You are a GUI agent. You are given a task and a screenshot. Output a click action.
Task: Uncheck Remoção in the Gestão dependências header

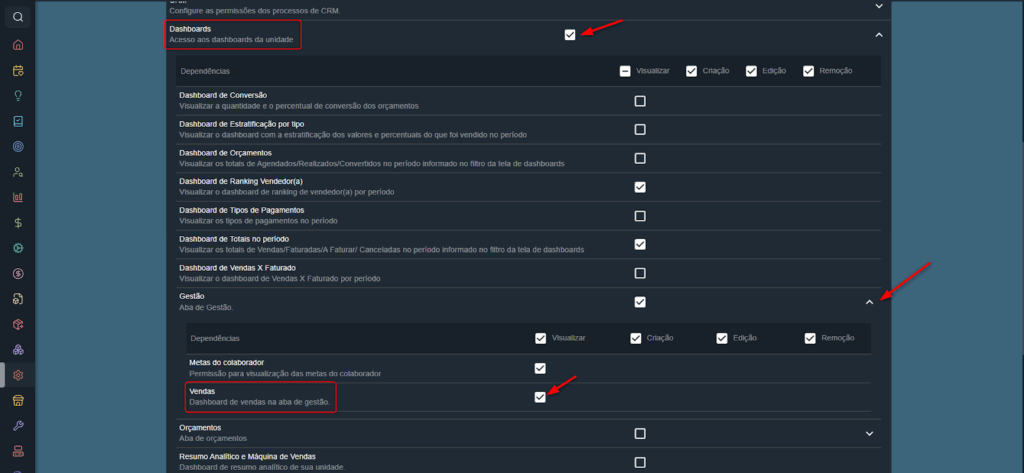(810, 338)
